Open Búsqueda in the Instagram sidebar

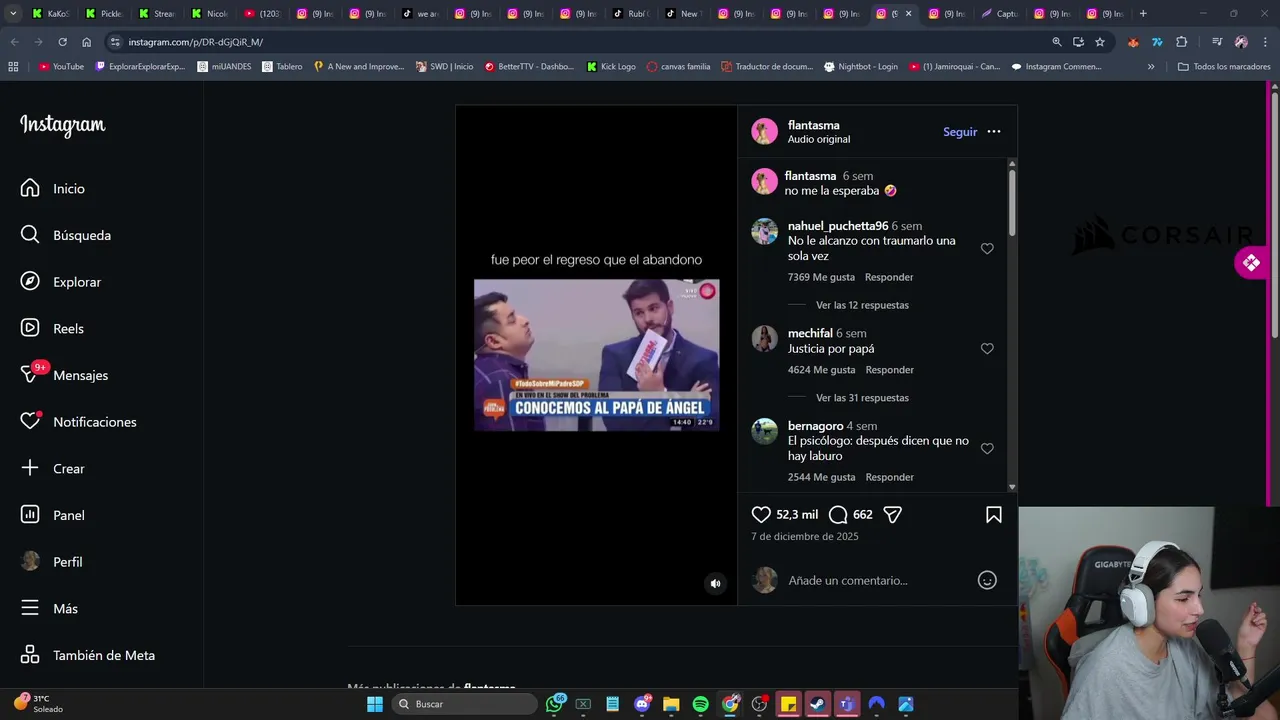66,235
